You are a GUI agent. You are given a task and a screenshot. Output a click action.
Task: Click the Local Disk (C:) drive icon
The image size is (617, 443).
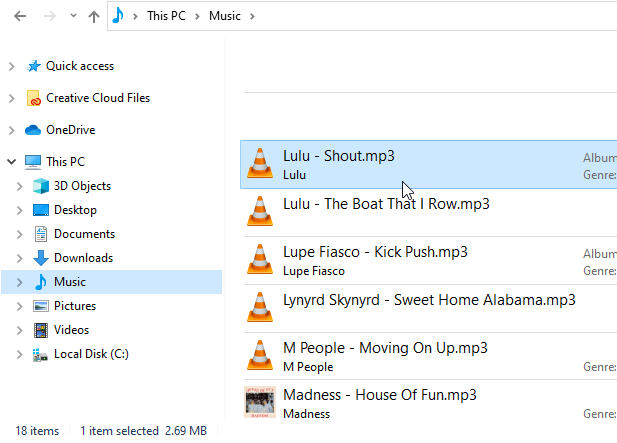coord(41,354)
